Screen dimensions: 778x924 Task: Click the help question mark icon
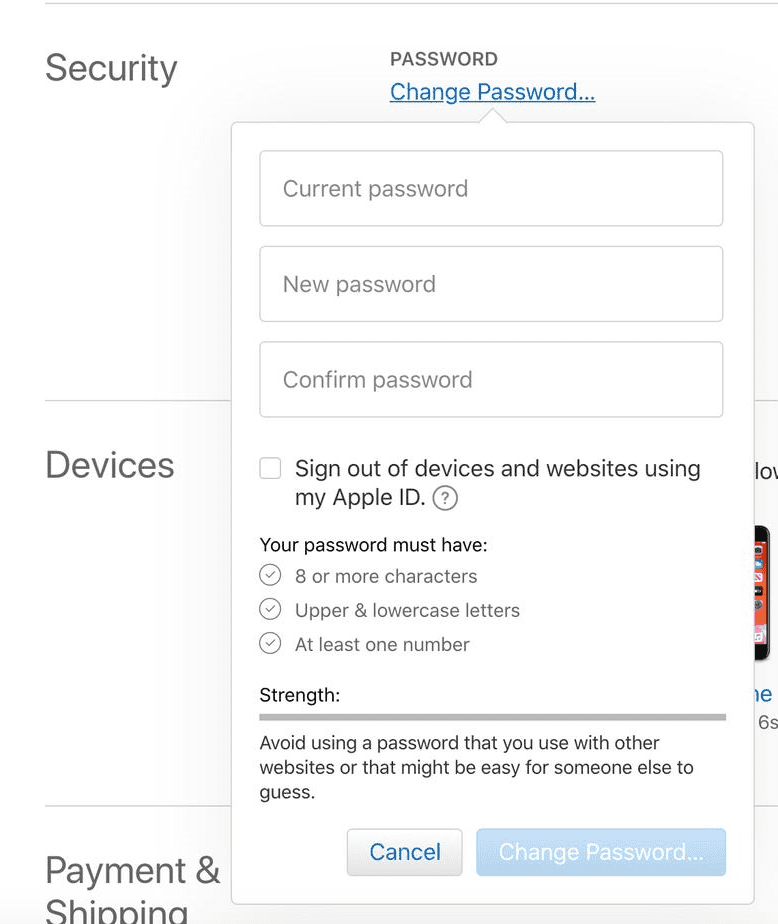445,498
